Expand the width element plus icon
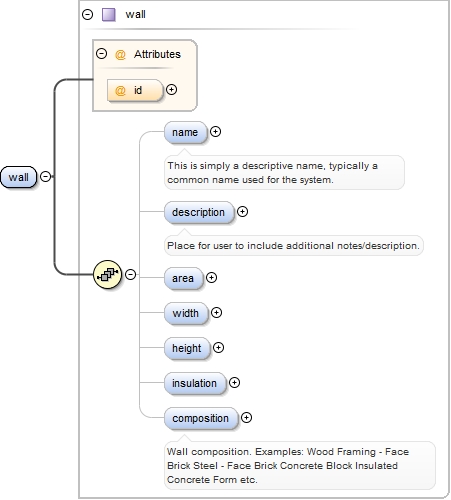 [216, 312]
